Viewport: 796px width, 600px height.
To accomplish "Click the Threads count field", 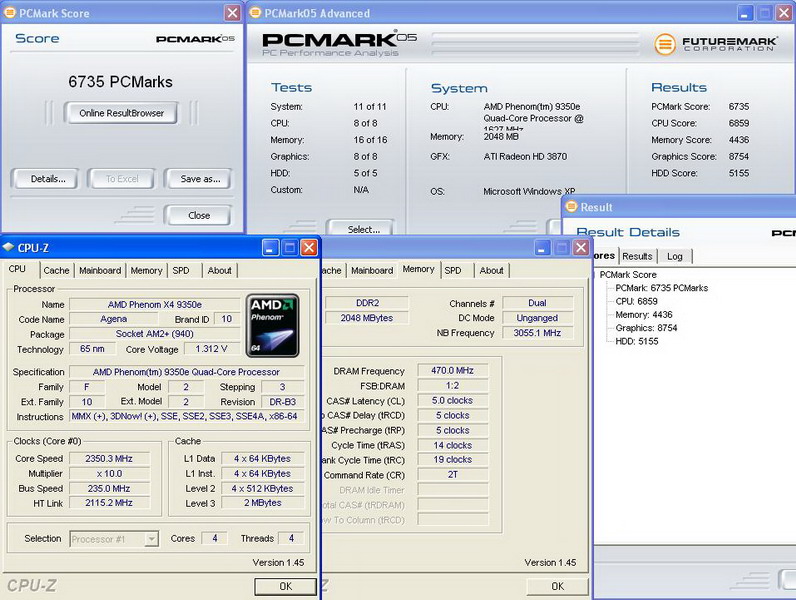I will [291, 539].
